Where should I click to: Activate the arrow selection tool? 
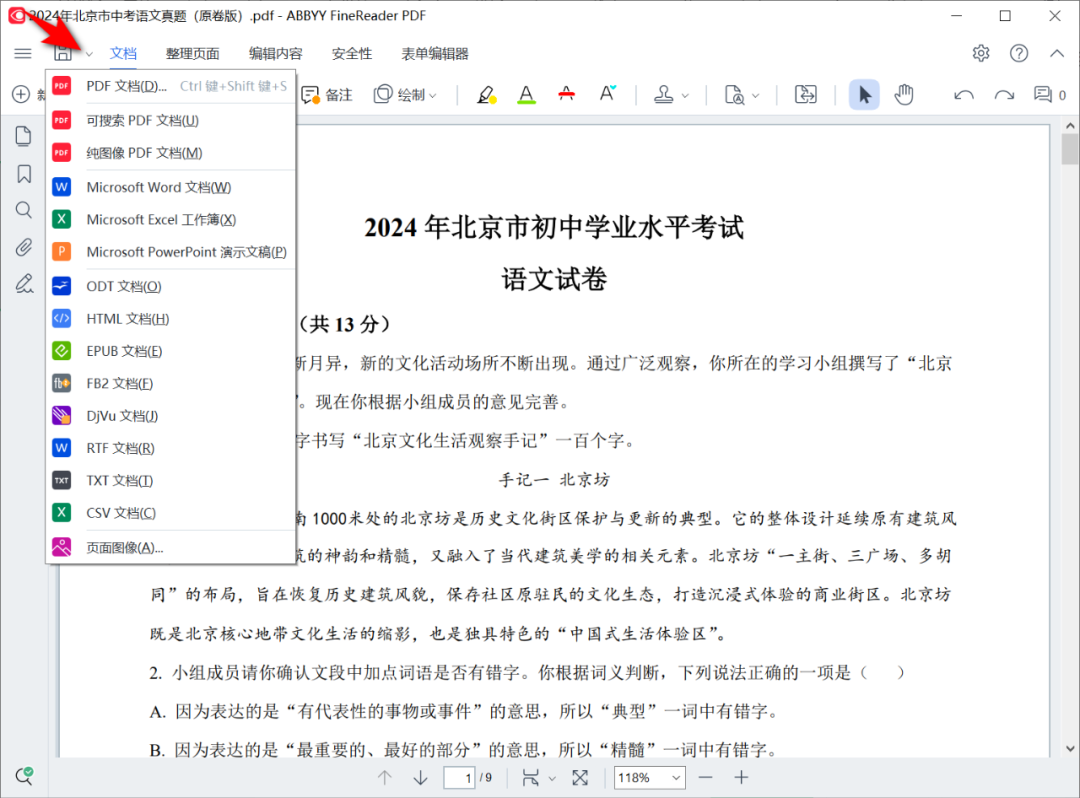pos(865,95)
